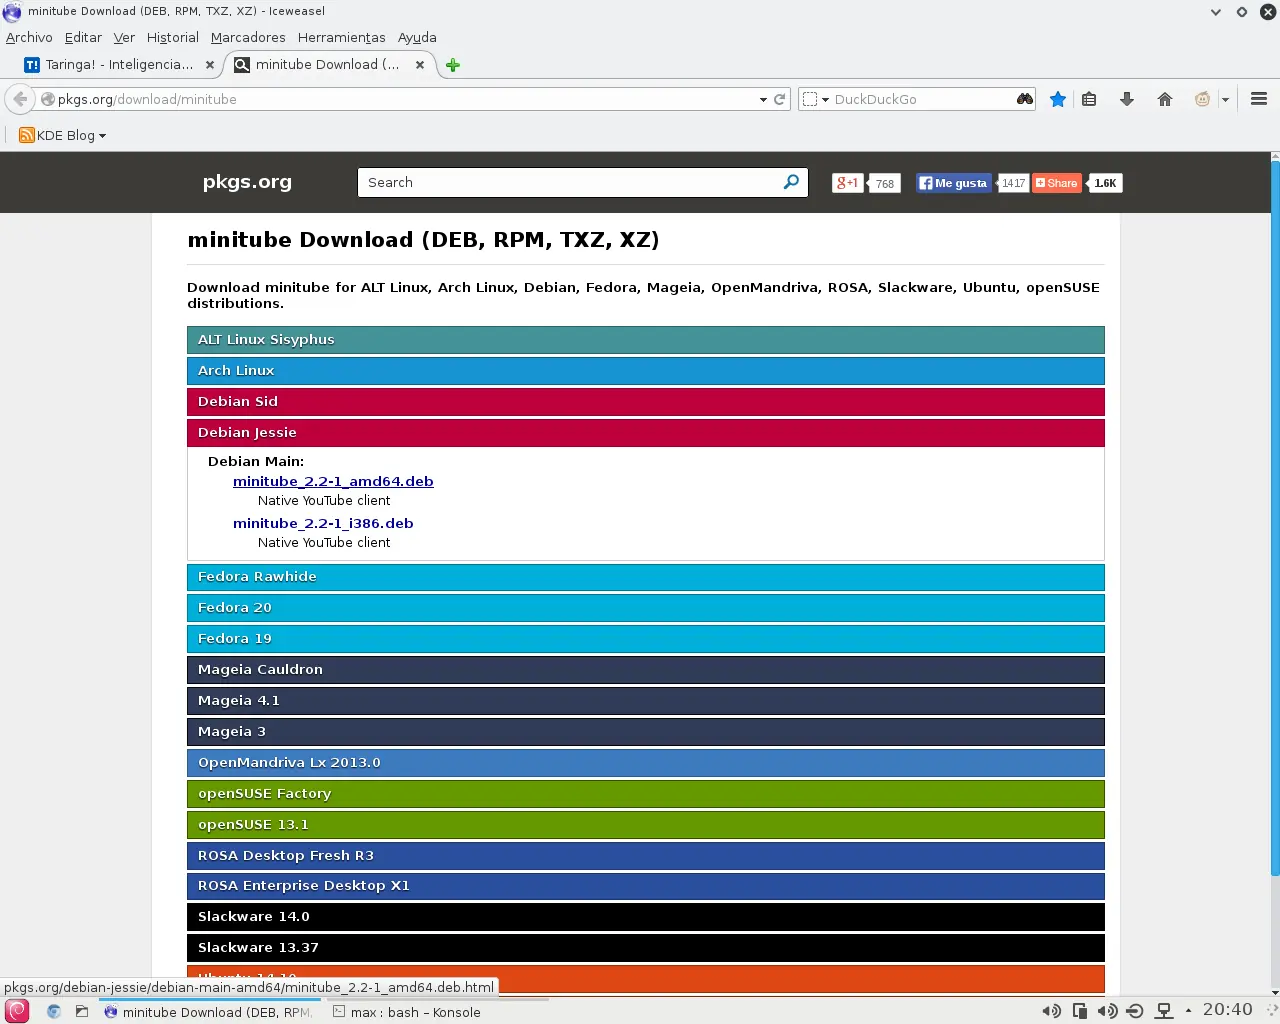Close the Taringa tab

[x=210, y=65]
